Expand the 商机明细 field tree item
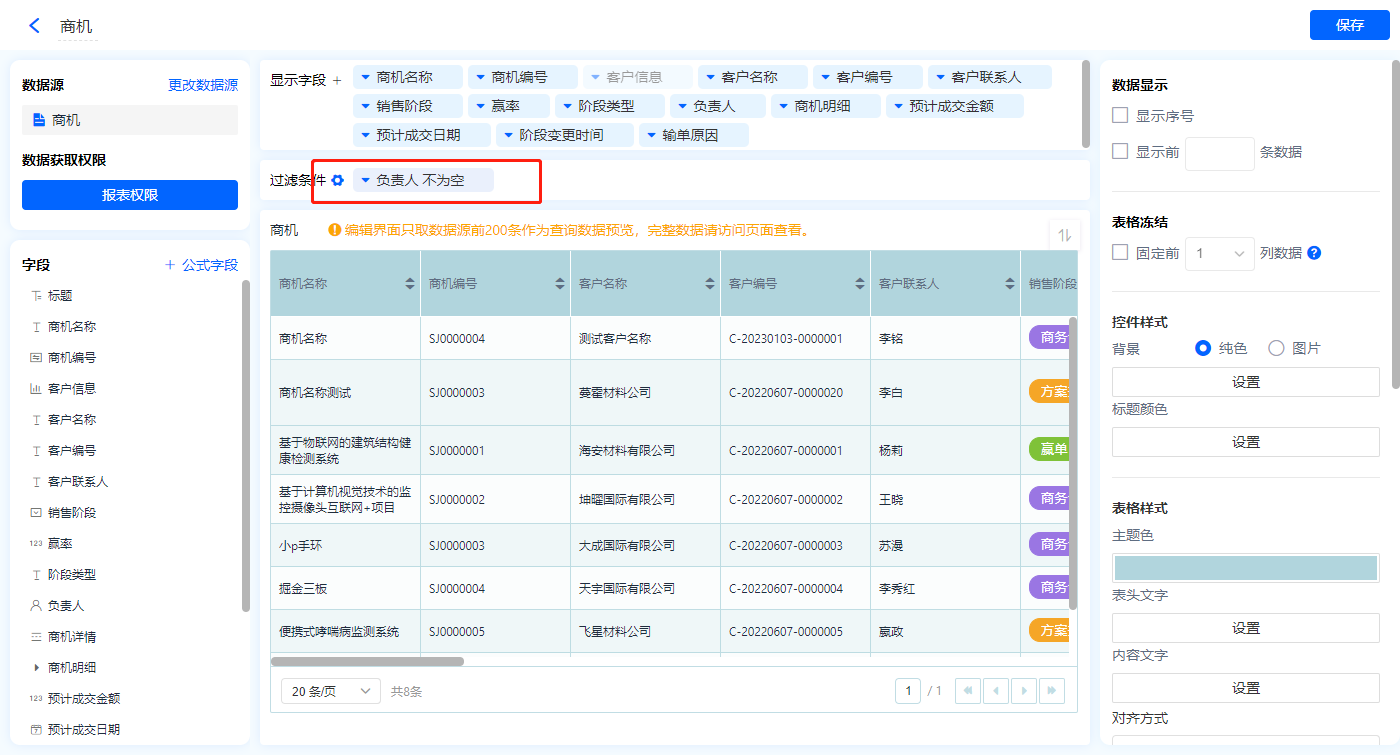This screenshot has height=755, width=1400. click(x=37, y=667)
